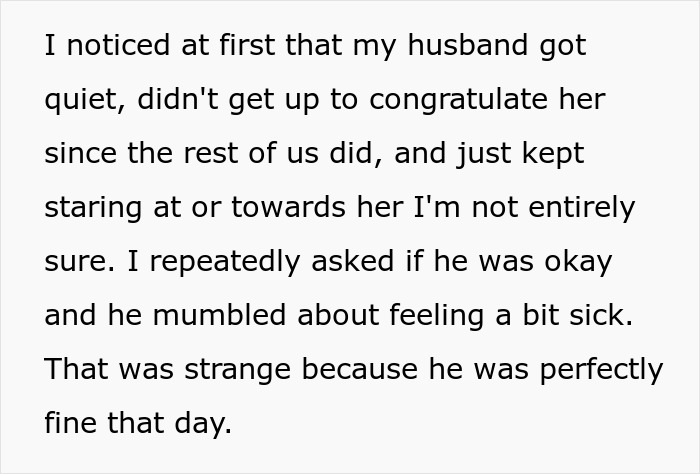
Task: Click on the word "okay"
Action: click(x=578, y=262)
